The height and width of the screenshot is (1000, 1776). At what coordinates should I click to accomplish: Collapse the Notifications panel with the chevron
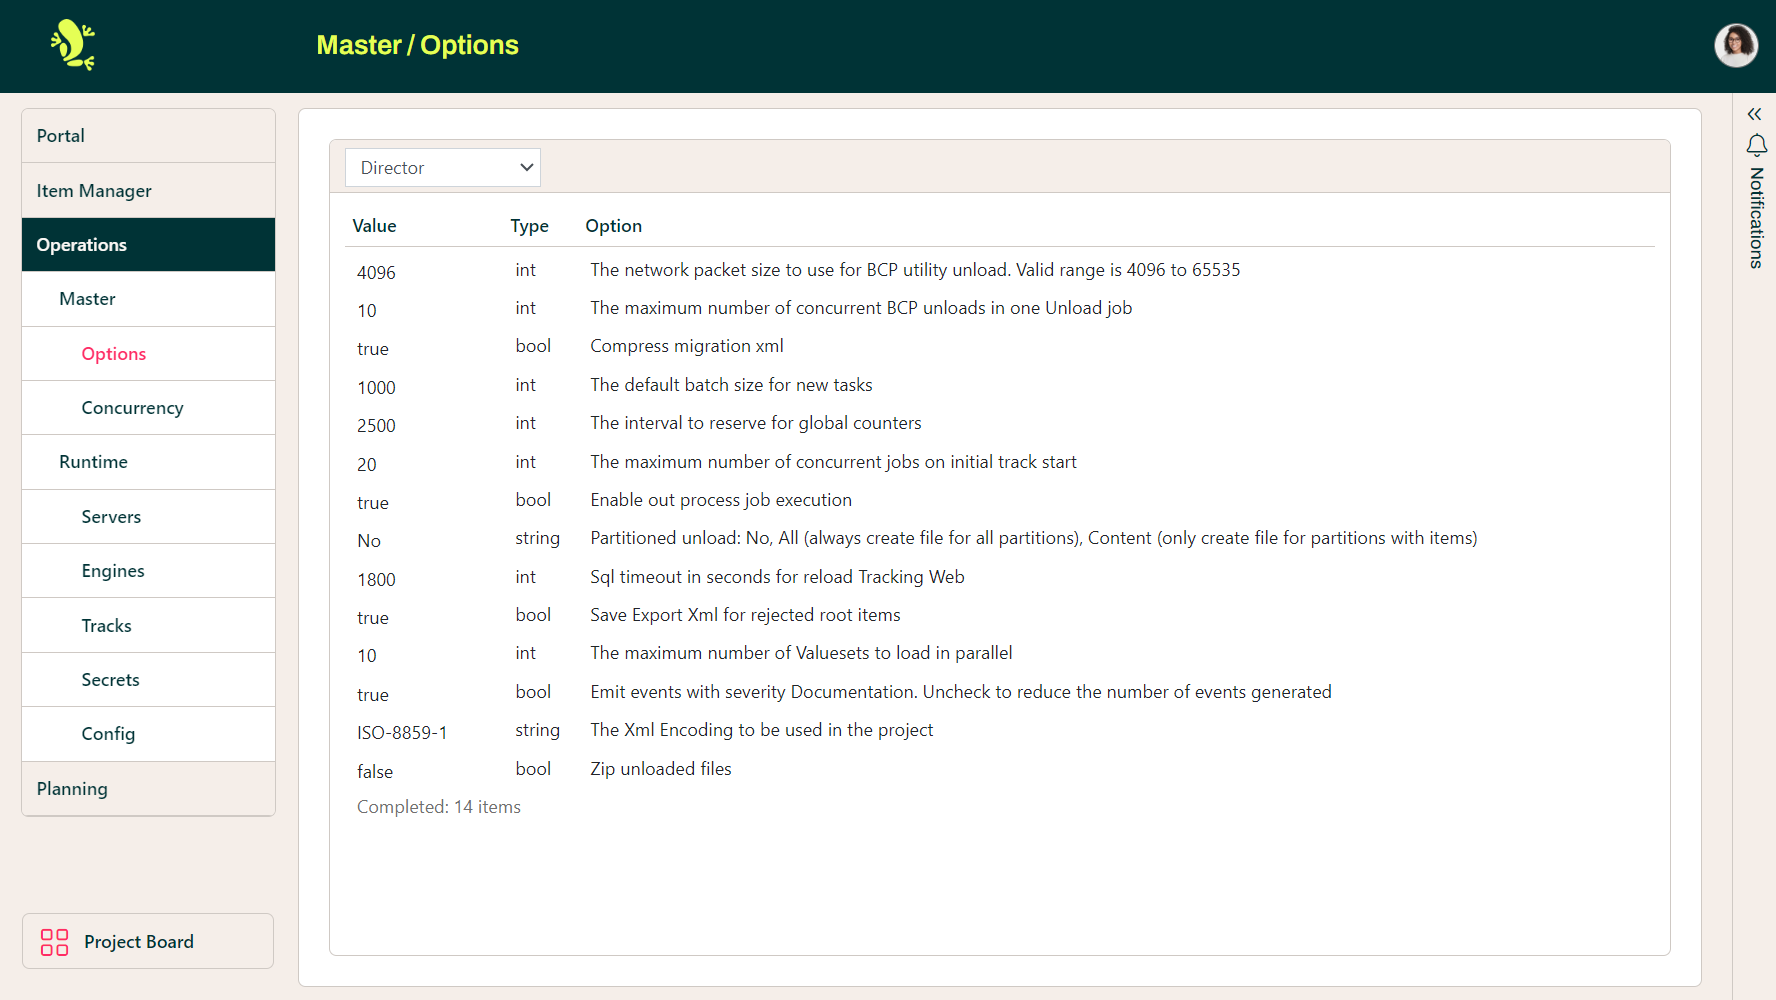click(1754, 114)
